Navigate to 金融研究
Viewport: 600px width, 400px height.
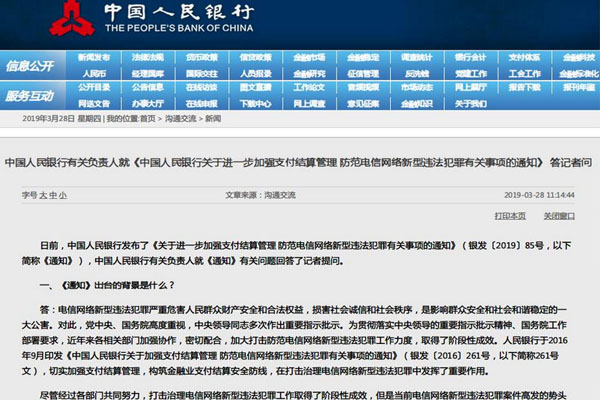(309, 73)
